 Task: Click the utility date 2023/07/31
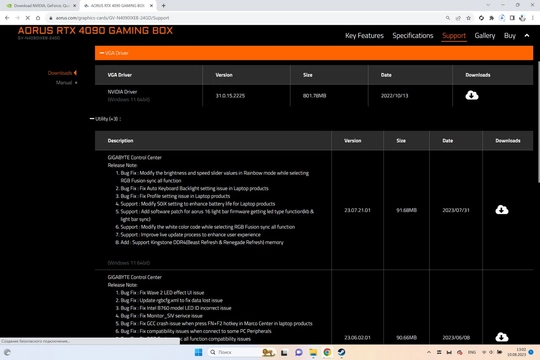coord(456,210)
